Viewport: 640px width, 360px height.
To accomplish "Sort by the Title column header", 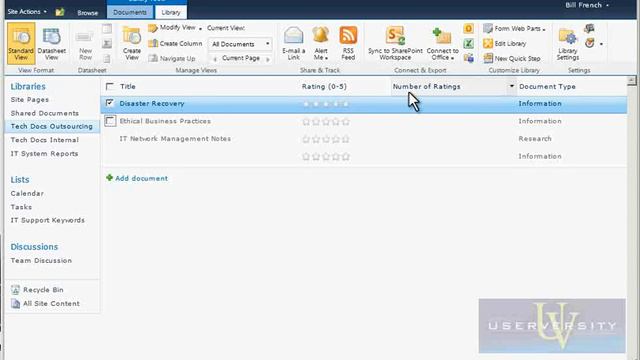I will pyautogui.click(x=128, y=87).
